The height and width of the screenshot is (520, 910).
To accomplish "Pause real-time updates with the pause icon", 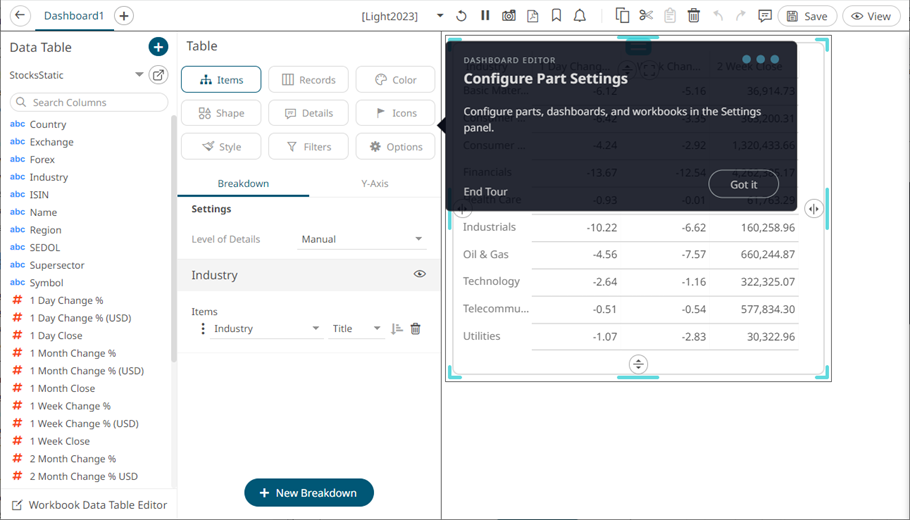I will (485, 16).
